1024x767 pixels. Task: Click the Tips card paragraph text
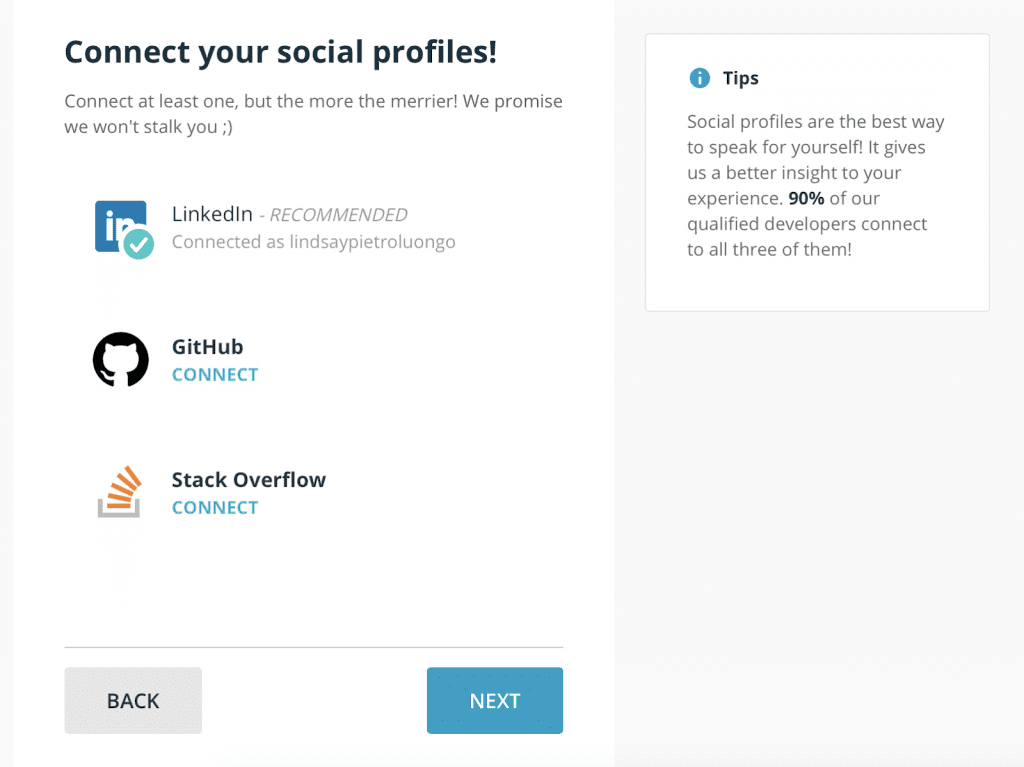click(816, 186)
